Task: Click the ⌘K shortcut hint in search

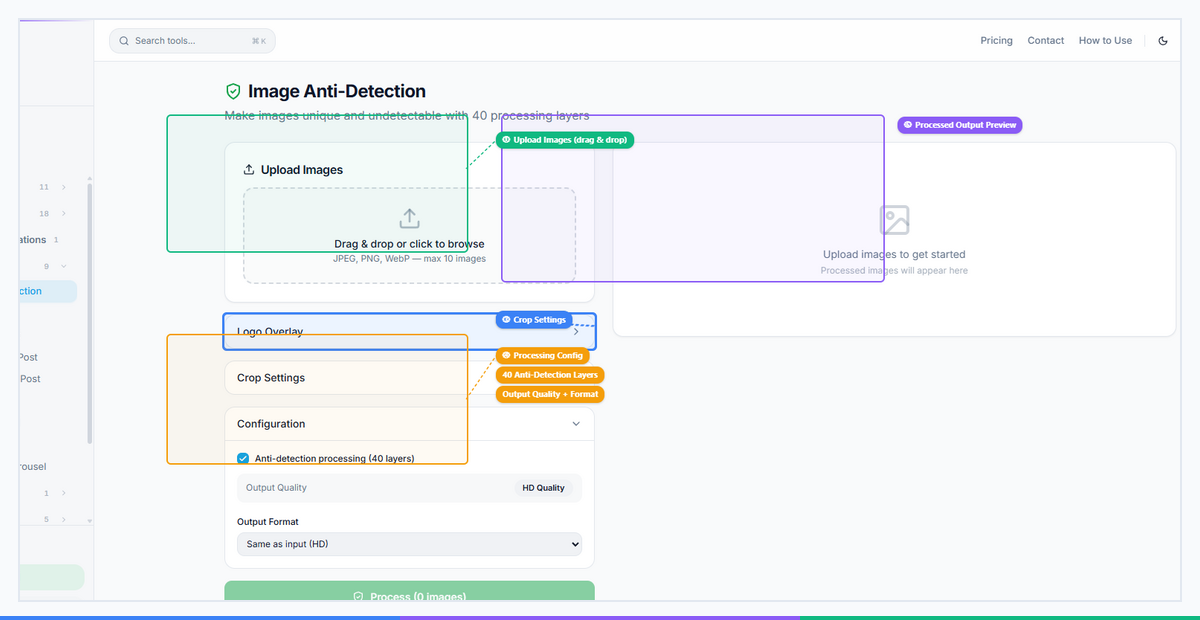Action: (x=259, y=41)
